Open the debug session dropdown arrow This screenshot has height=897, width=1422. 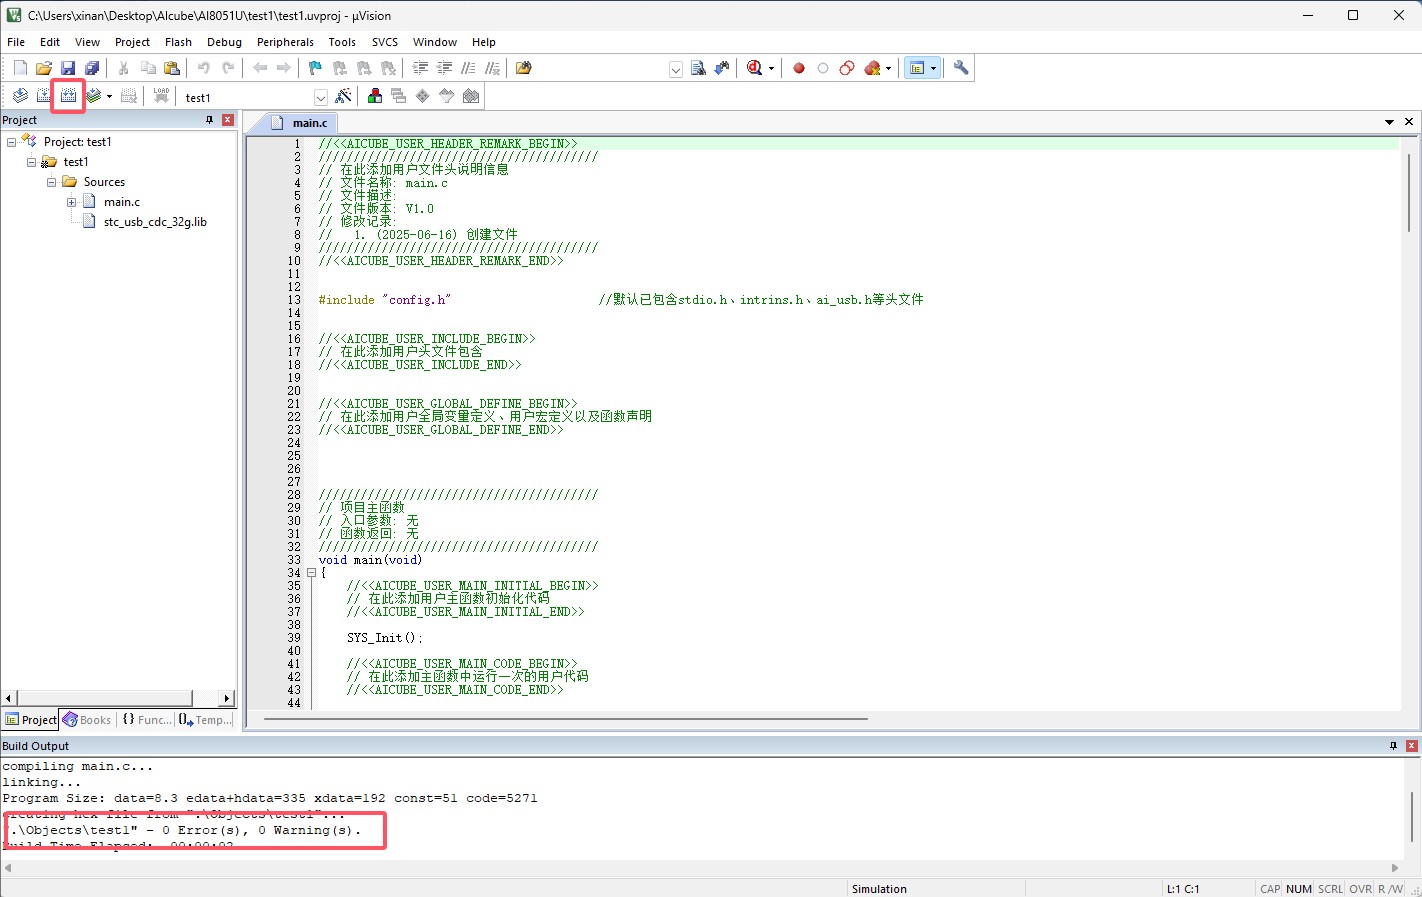click(771, 69)
